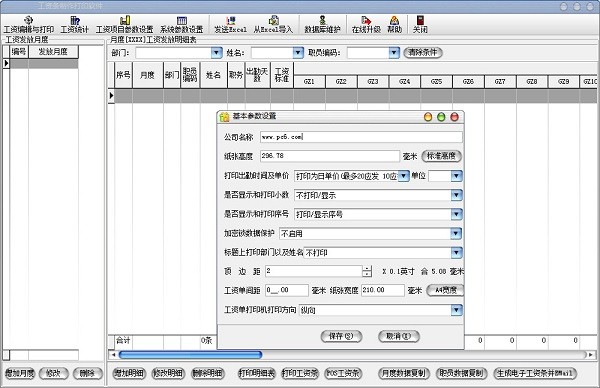Viewport: 600px width, 388px height.
Task: Click the 公司名称 input field
Action: pyautogui.click(x=361, y=137)
